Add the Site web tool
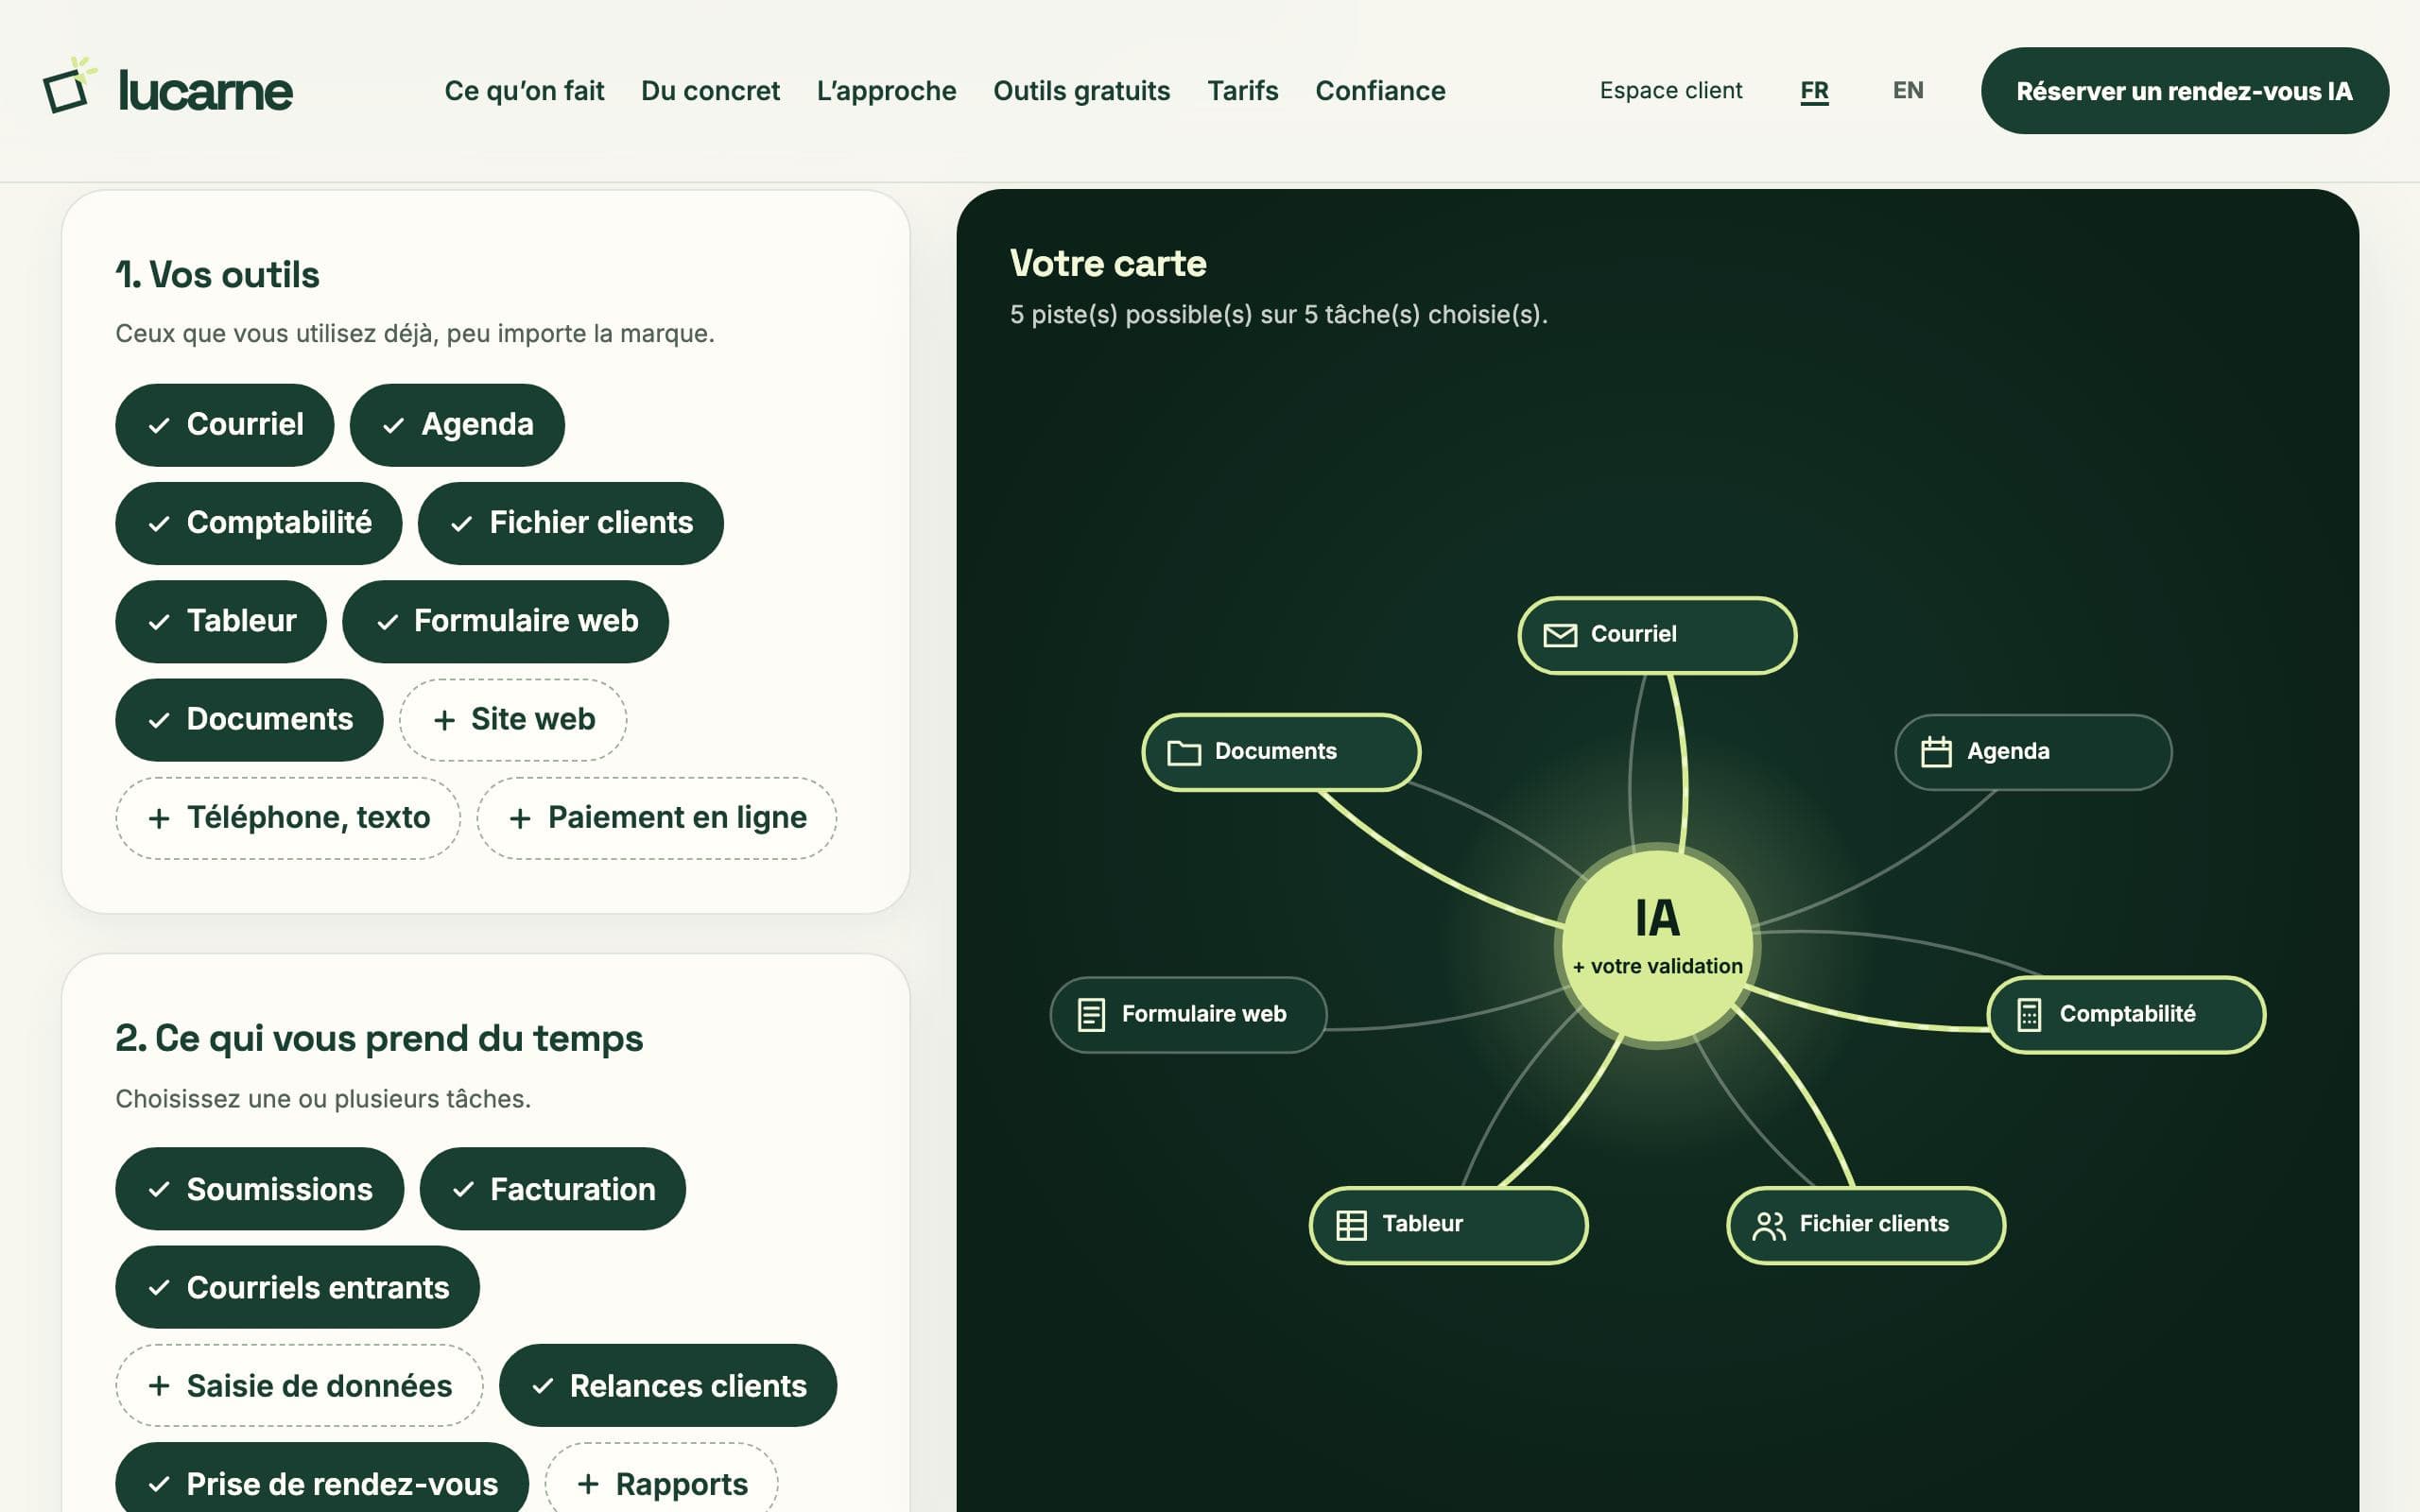This screenshot has height=1512, width=2420. tap(513, 720)
